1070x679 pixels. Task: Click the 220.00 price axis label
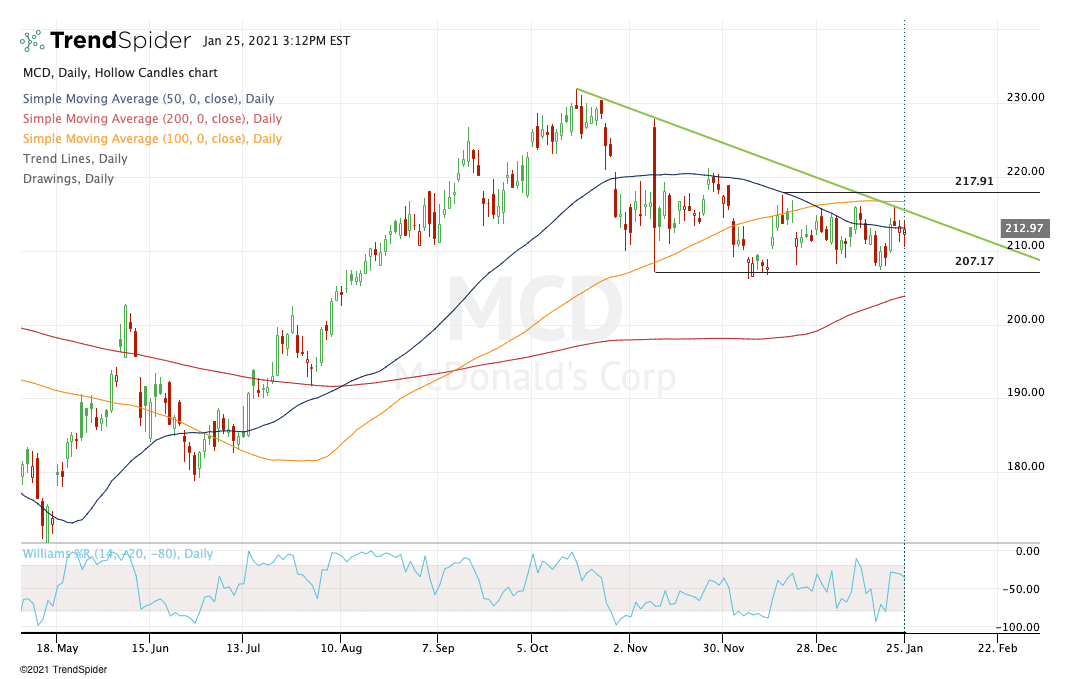point(1026,171)
